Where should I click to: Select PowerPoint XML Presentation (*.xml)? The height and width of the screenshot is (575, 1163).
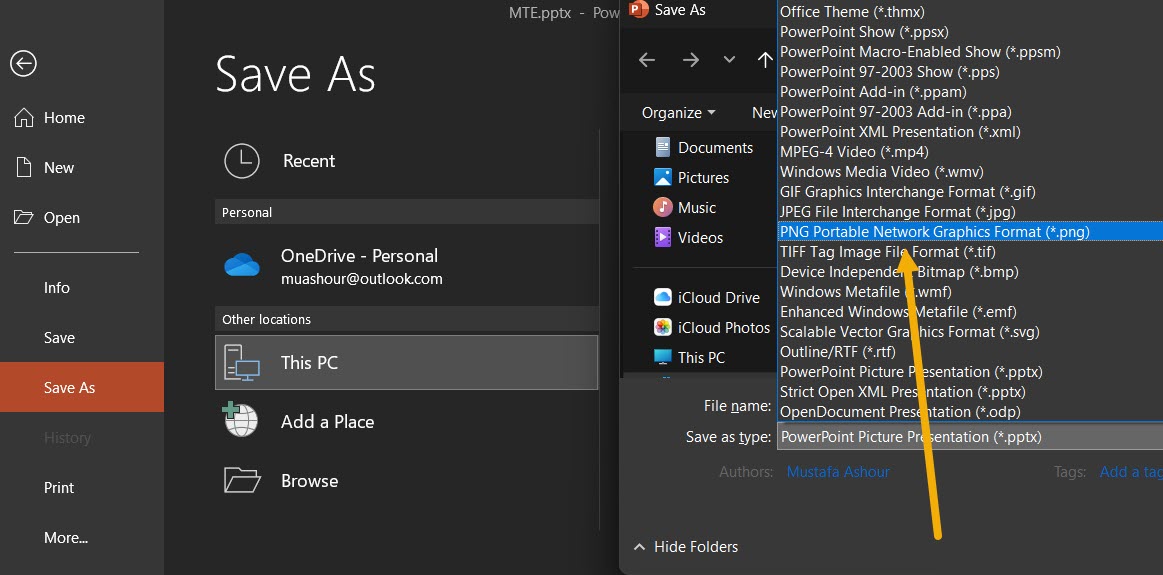[970, 132]
